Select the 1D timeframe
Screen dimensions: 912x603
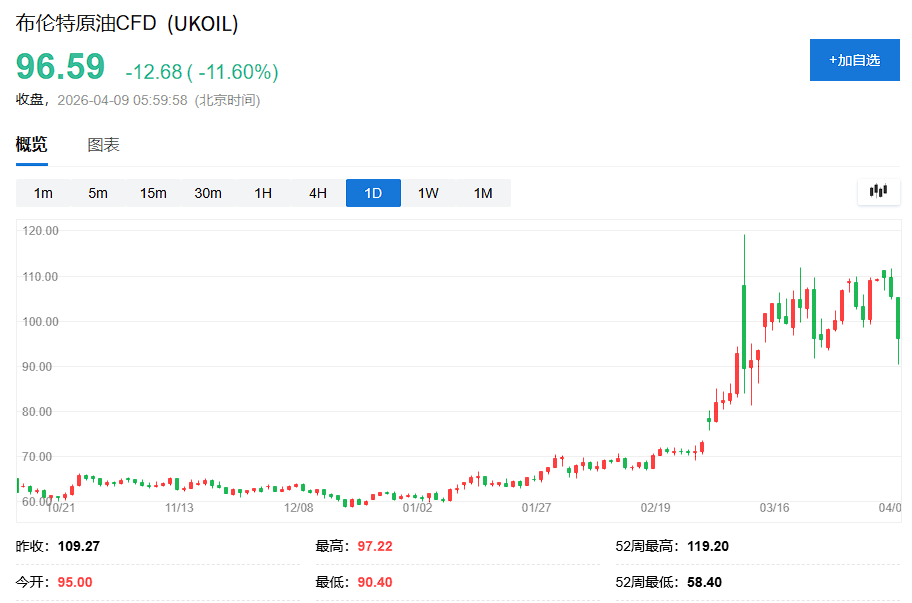(x=373, y=193)
